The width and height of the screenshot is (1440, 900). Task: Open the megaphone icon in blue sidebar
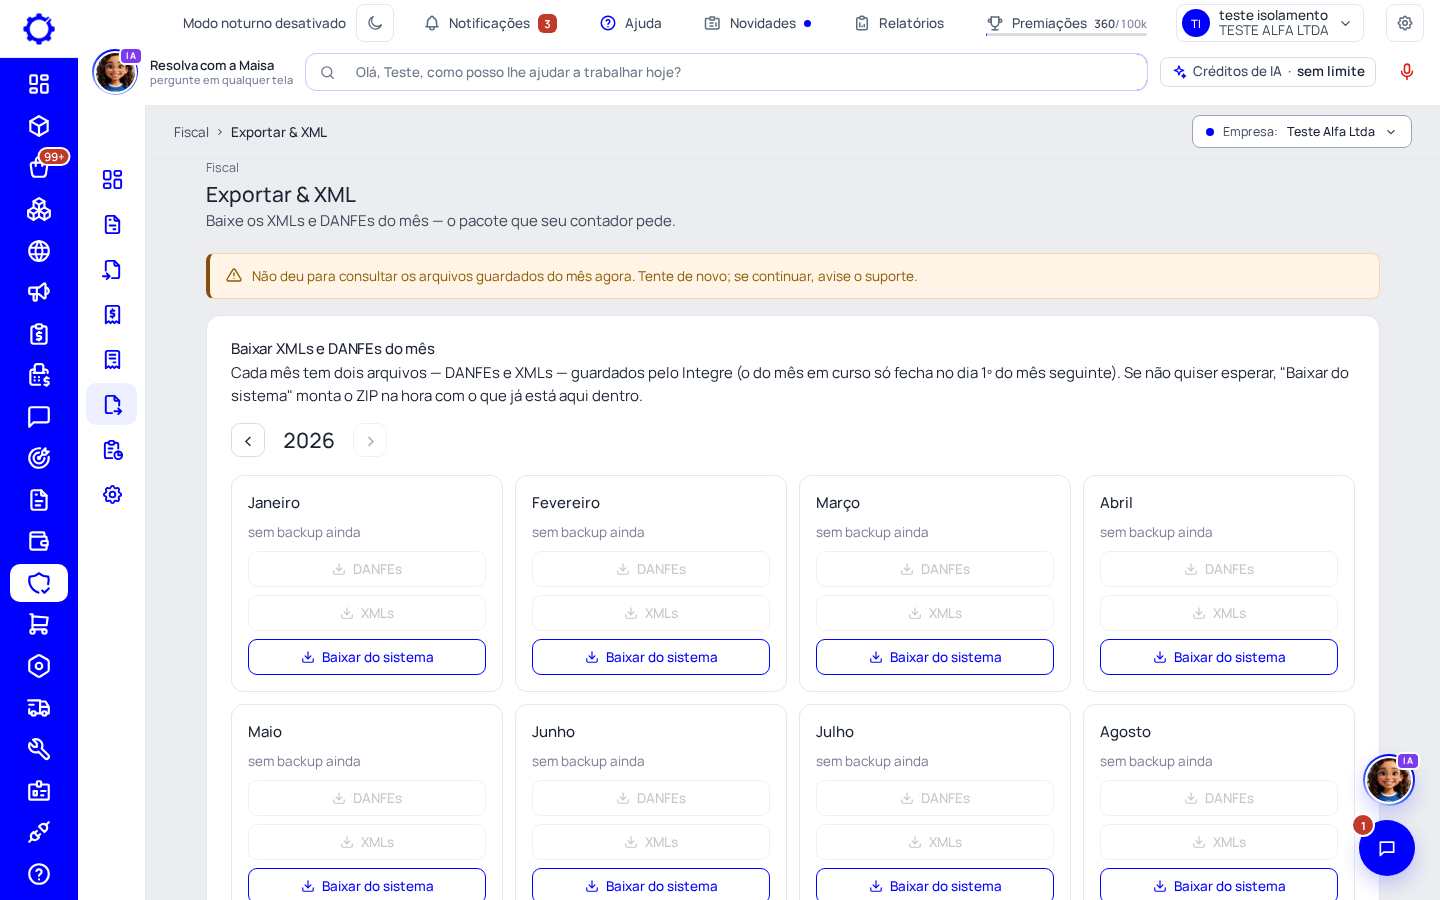39,292
